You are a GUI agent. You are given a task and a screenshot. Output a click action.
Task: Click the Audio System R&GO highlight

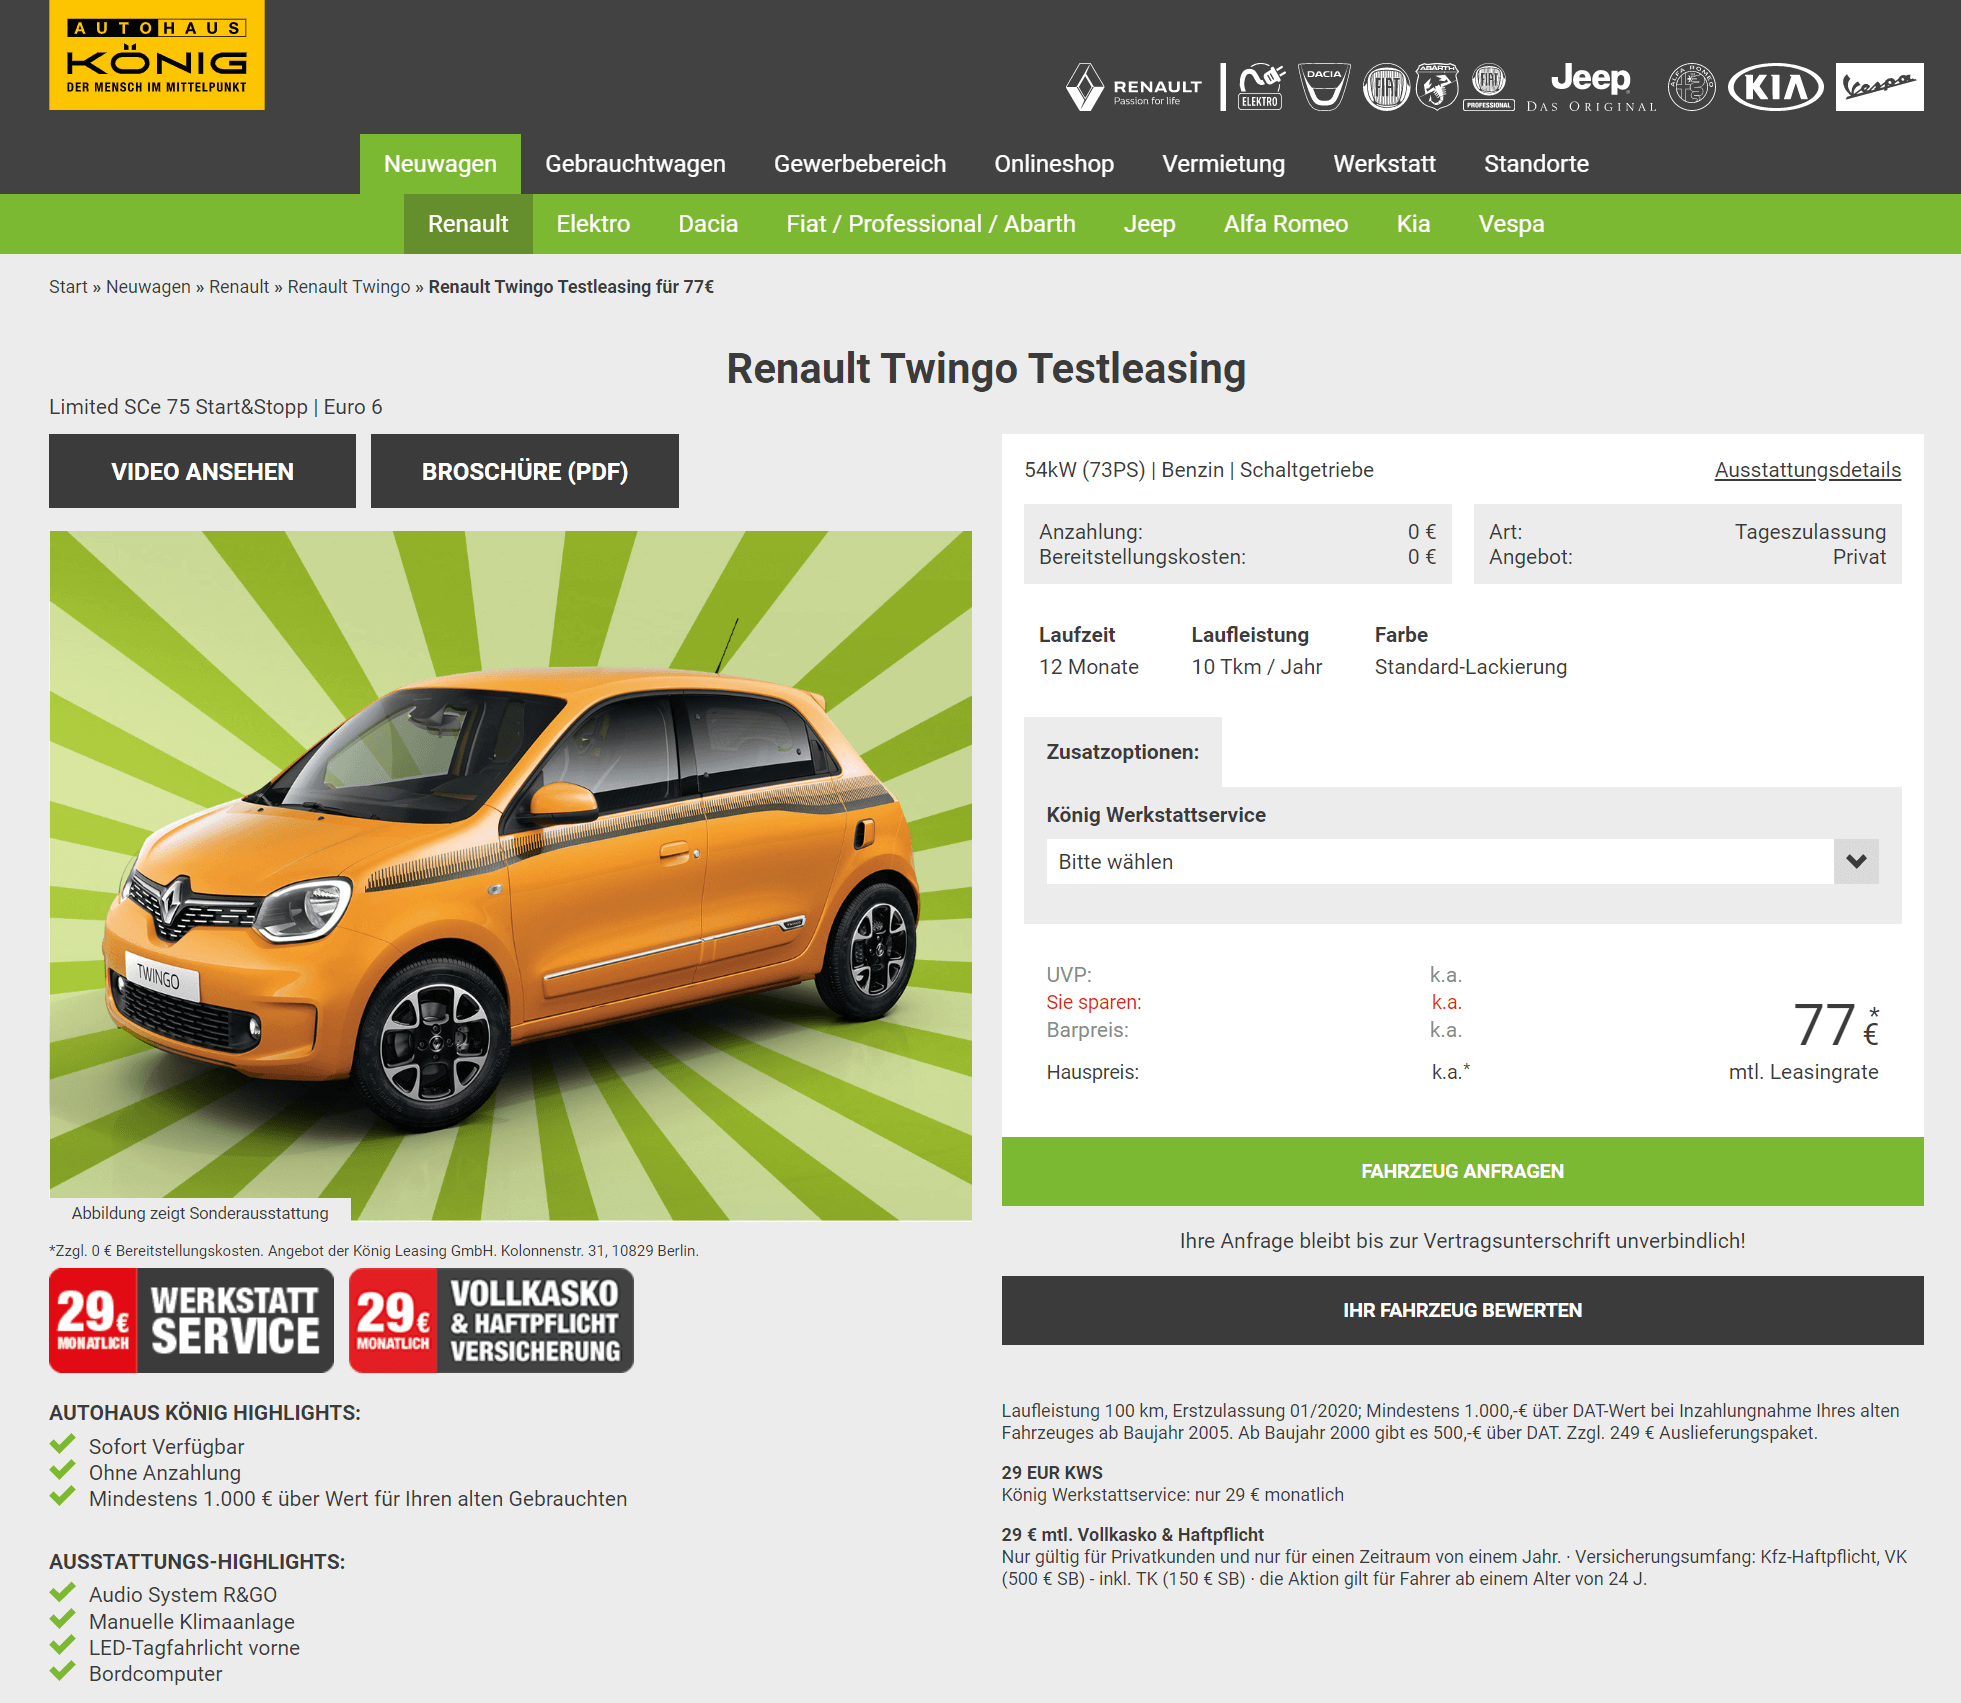183,1595
